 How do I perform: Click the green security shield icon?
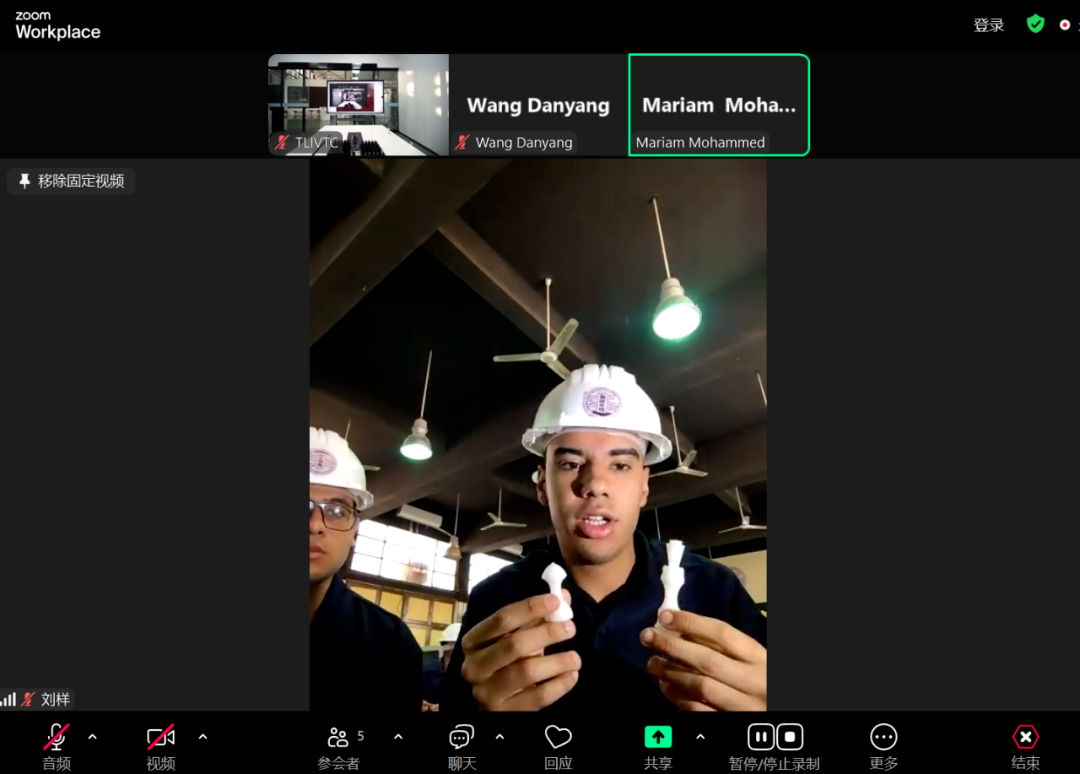1036,24
